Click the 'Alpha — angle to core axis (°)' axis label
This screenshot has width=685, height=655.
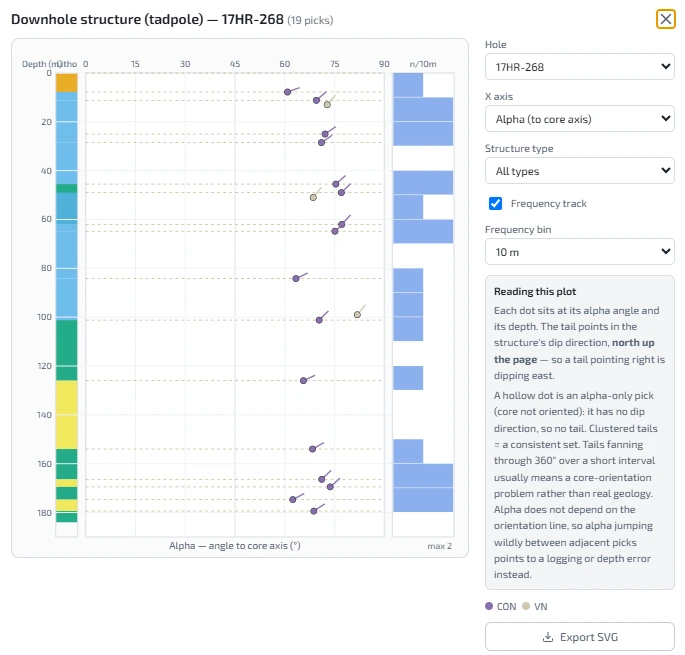(x=235, y=545)
